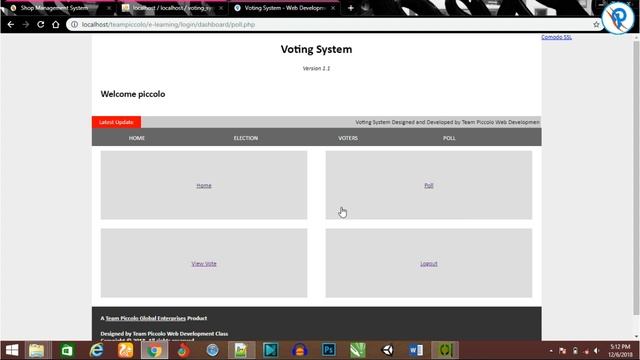Image resolution: width=640 pixels, height=360 pixels.
Task: Open the browser home page icon
Action: (56, 24)
